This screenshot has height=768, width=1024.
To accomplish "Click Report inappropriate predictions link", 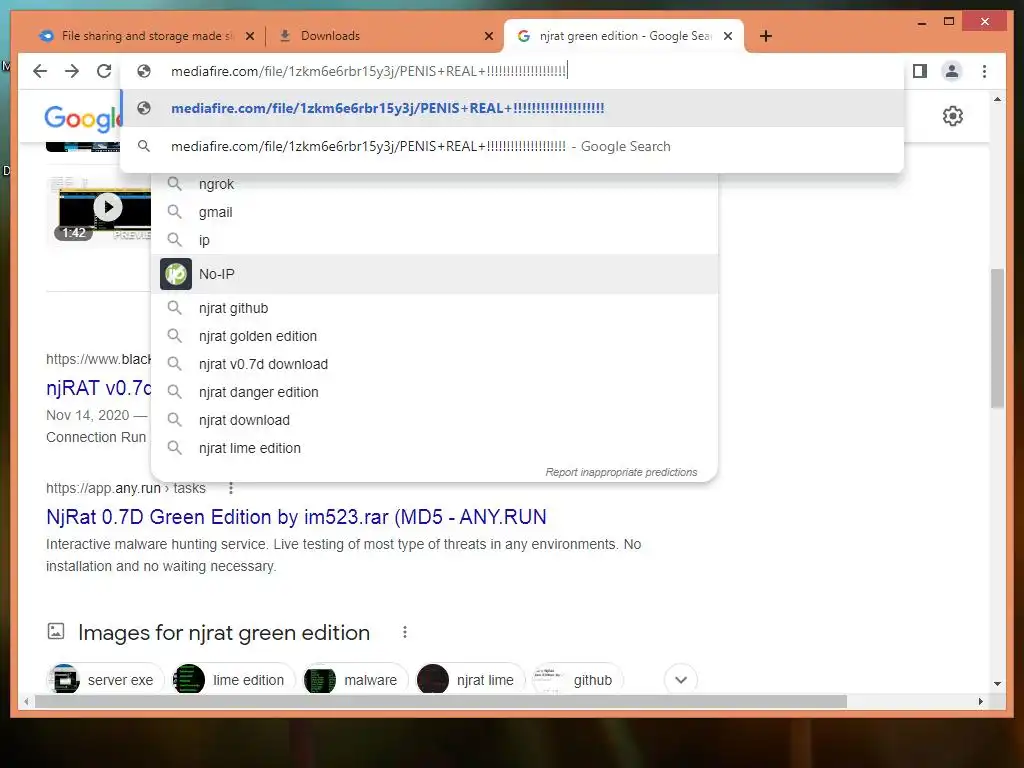I will 621,472.
